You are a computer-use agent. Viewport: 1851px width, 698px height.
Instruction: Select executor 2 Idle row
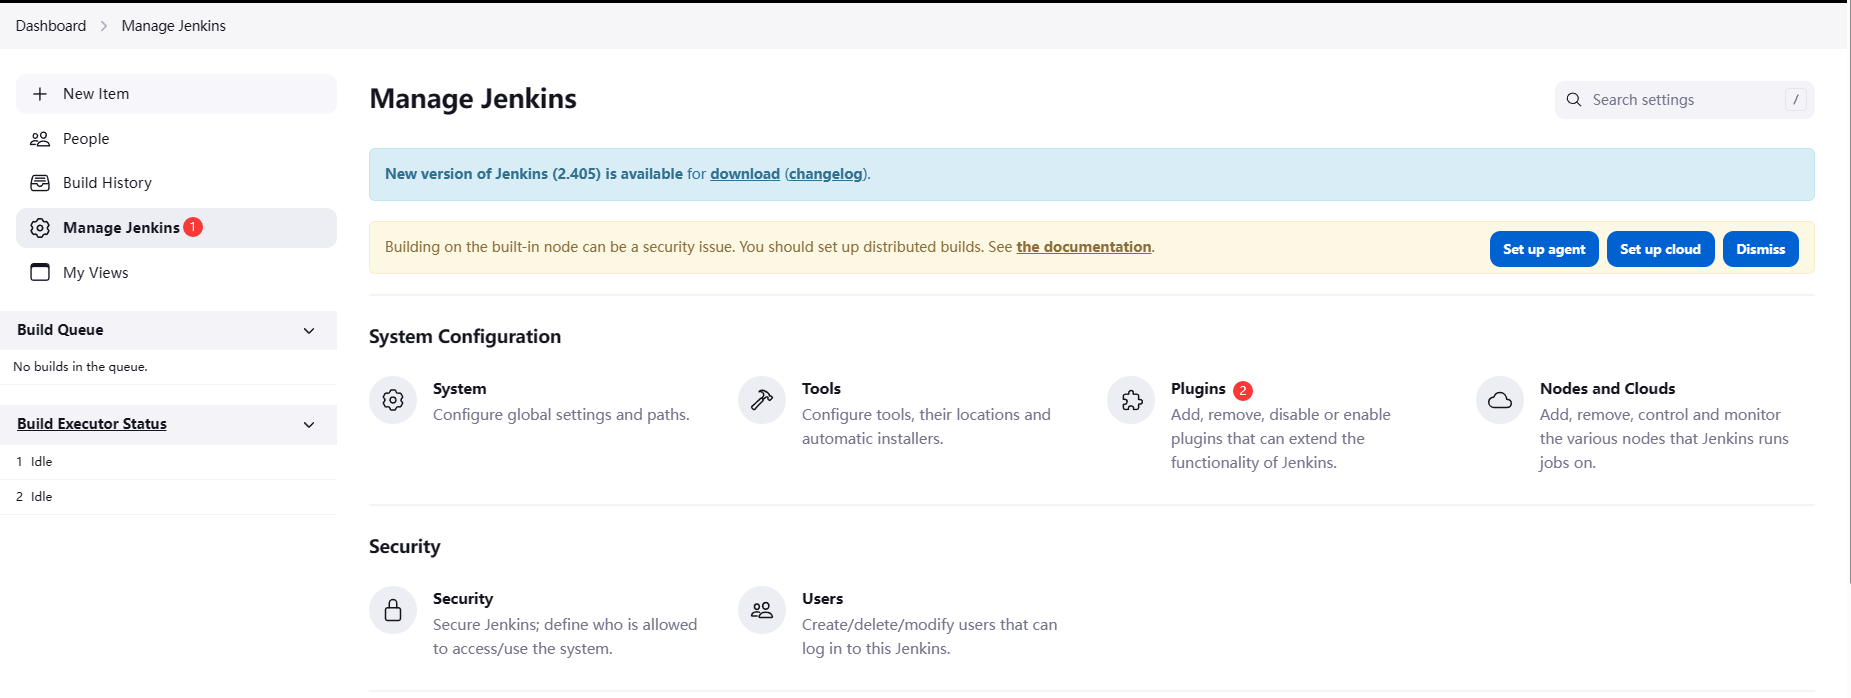168,497
